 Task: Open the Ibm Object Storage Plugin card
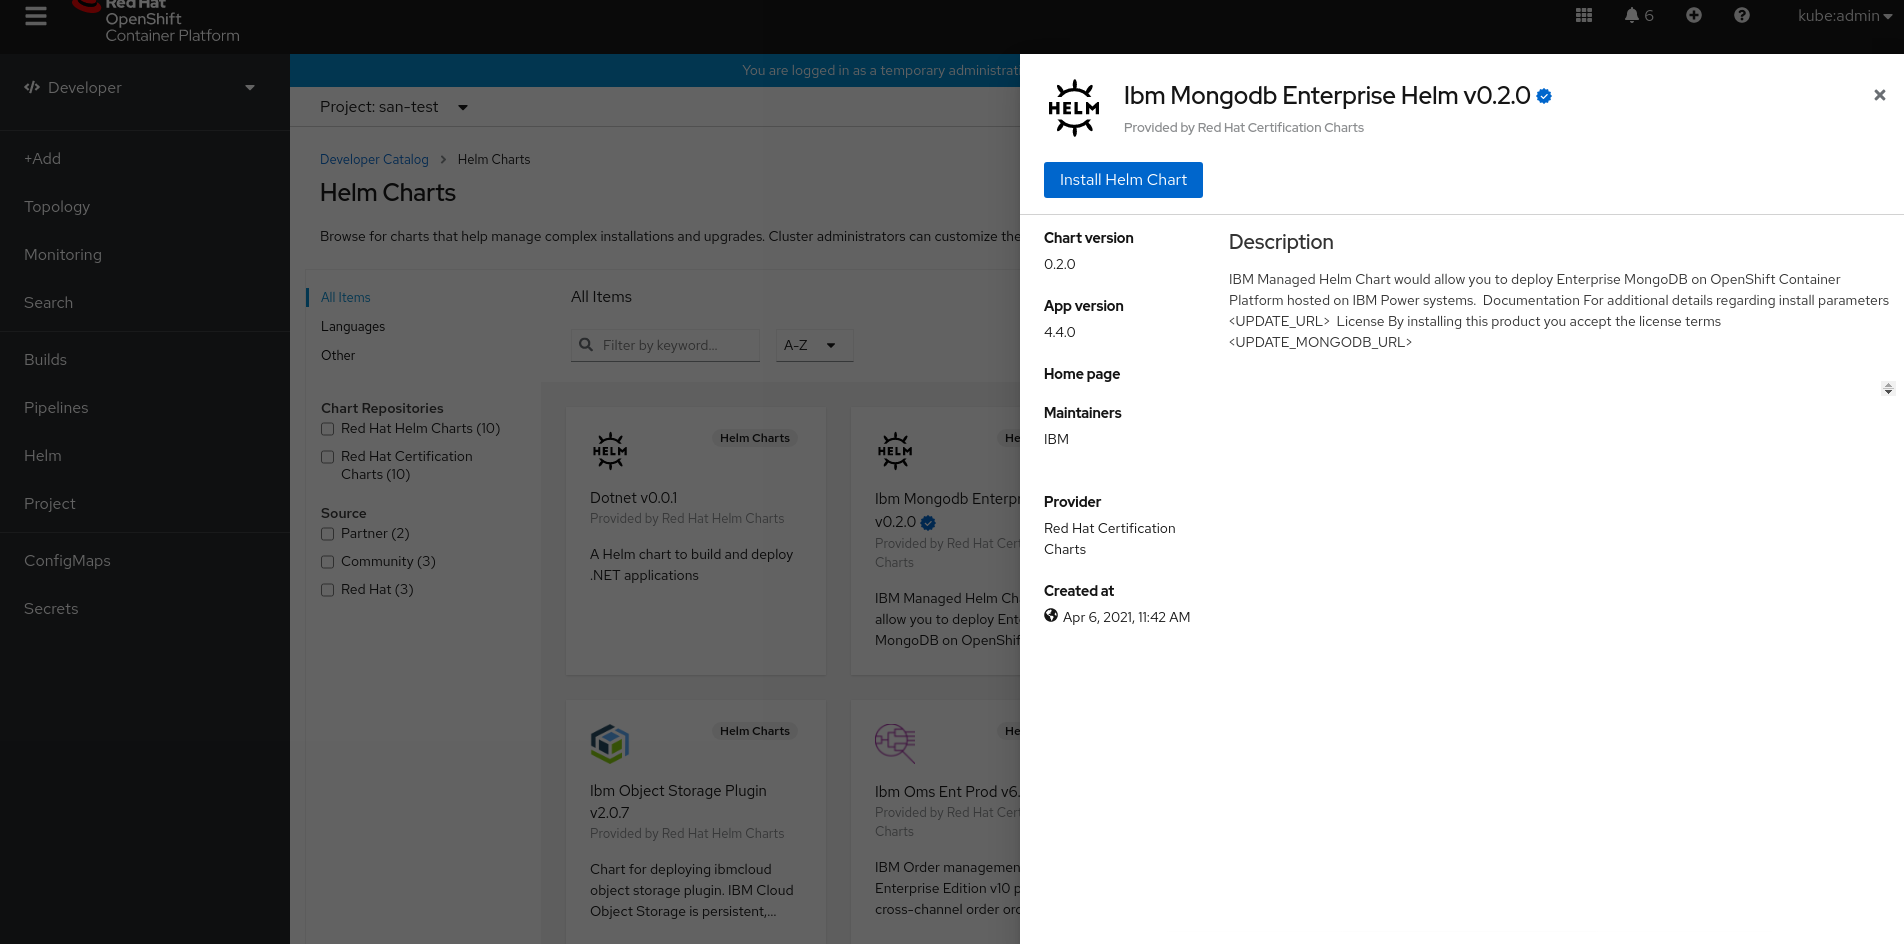click(696, 822)
